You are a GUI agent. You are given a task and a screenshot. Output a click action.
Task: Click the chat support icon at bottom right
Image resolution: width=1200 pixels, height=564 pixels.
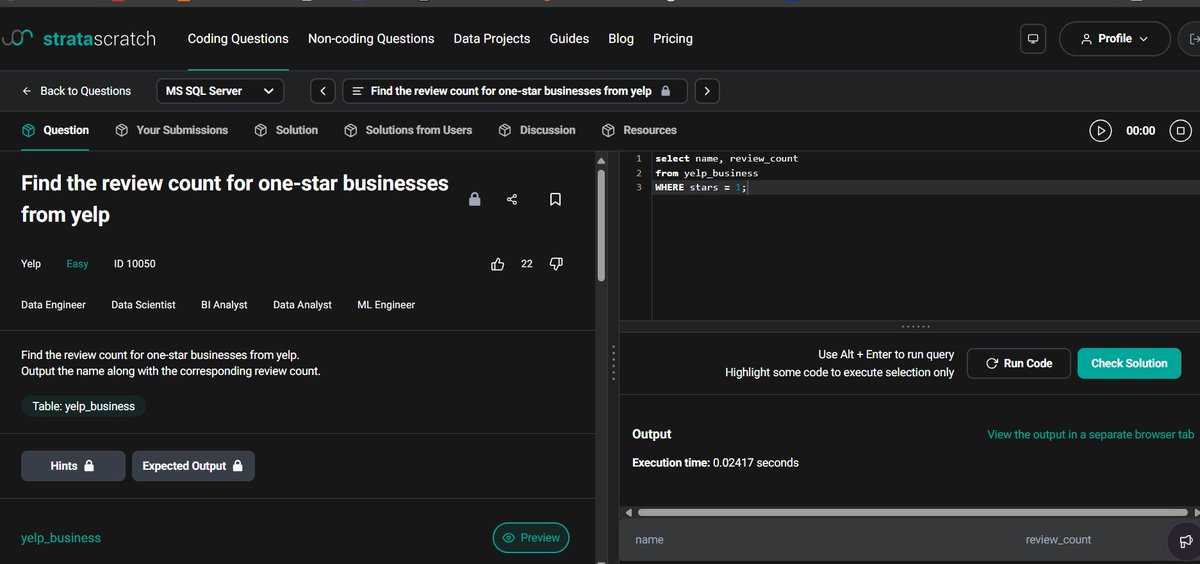point(1186,540)
